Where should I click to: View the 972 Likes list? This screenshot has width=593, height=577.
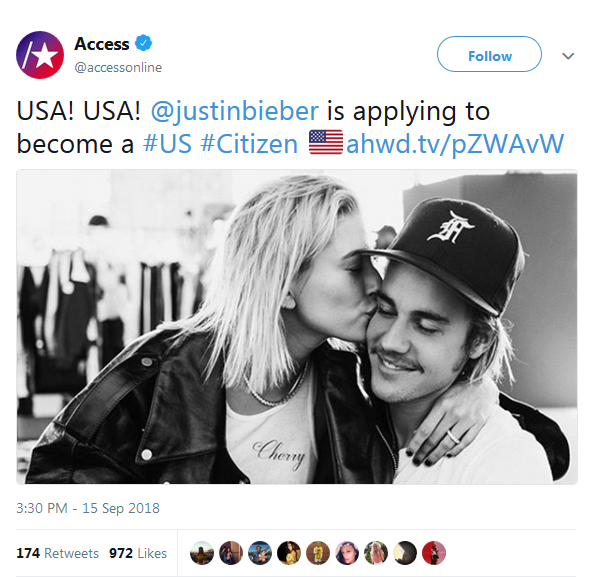click(x=138, y=553)
